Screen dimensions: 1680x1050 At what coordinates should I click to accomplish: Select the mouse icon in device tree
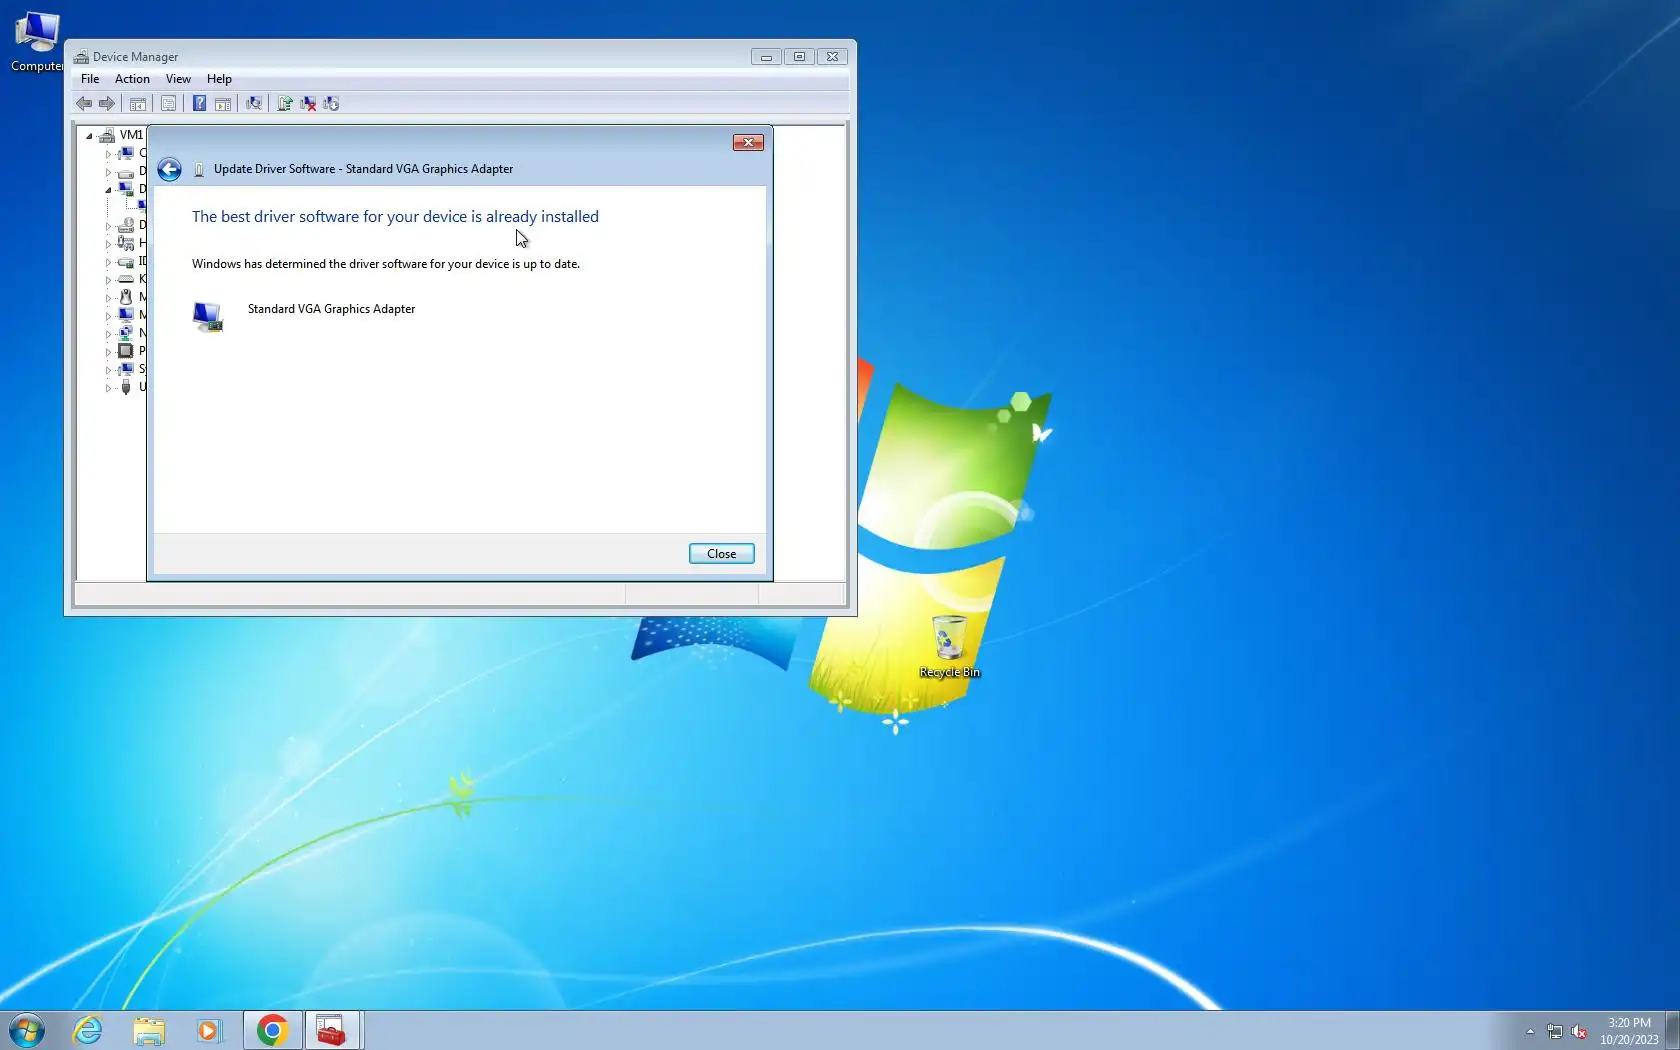[126, 297]
